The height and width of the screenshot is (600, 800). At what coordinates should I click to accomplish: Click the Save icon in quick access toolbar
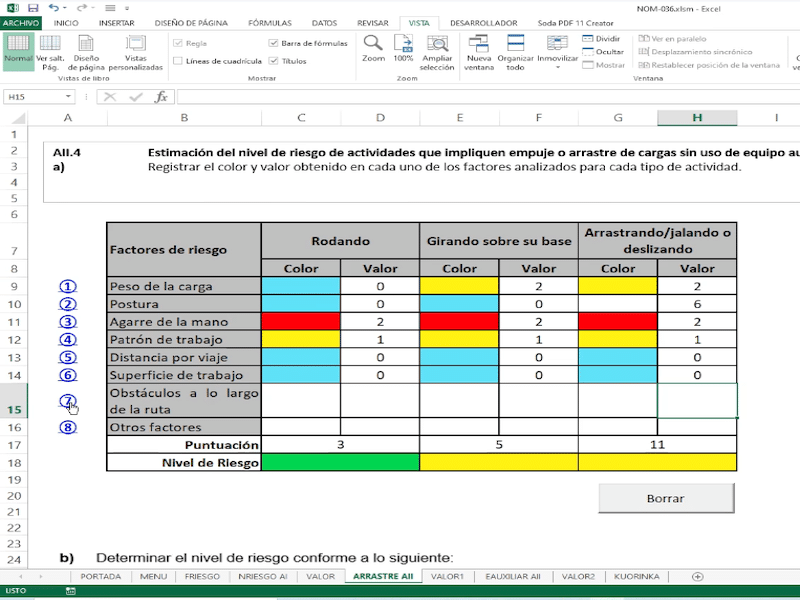33,8
